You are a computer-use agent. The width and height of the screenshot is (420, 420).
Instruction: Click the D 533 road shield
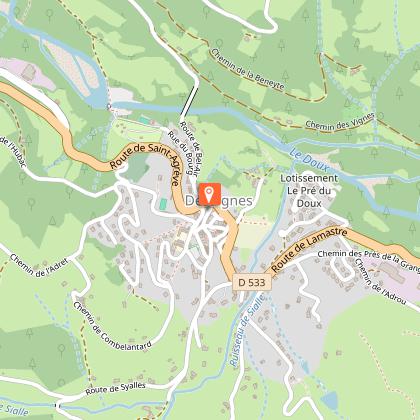point(252,282)
